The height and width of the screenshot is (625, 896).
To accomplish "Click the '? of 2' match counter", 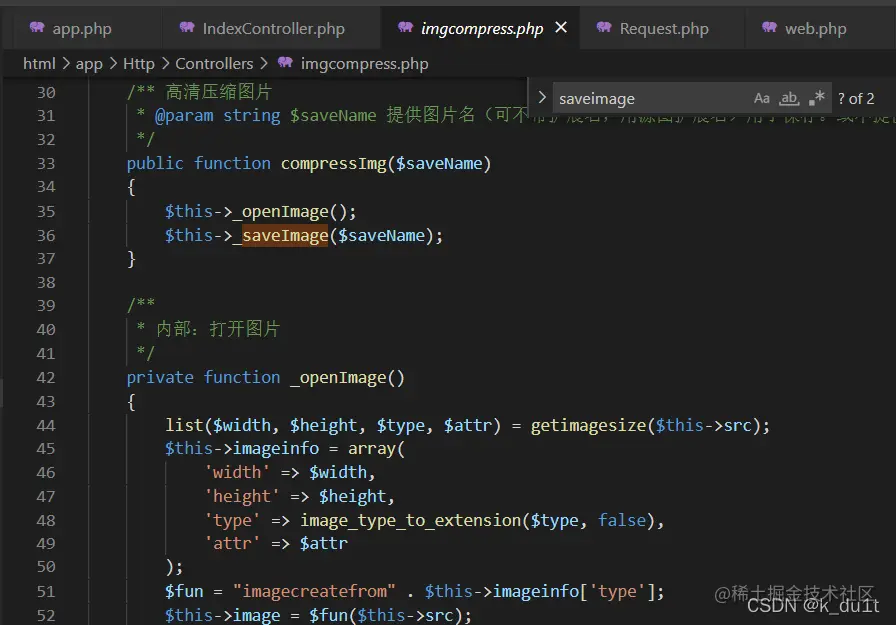I will (855, 99).
